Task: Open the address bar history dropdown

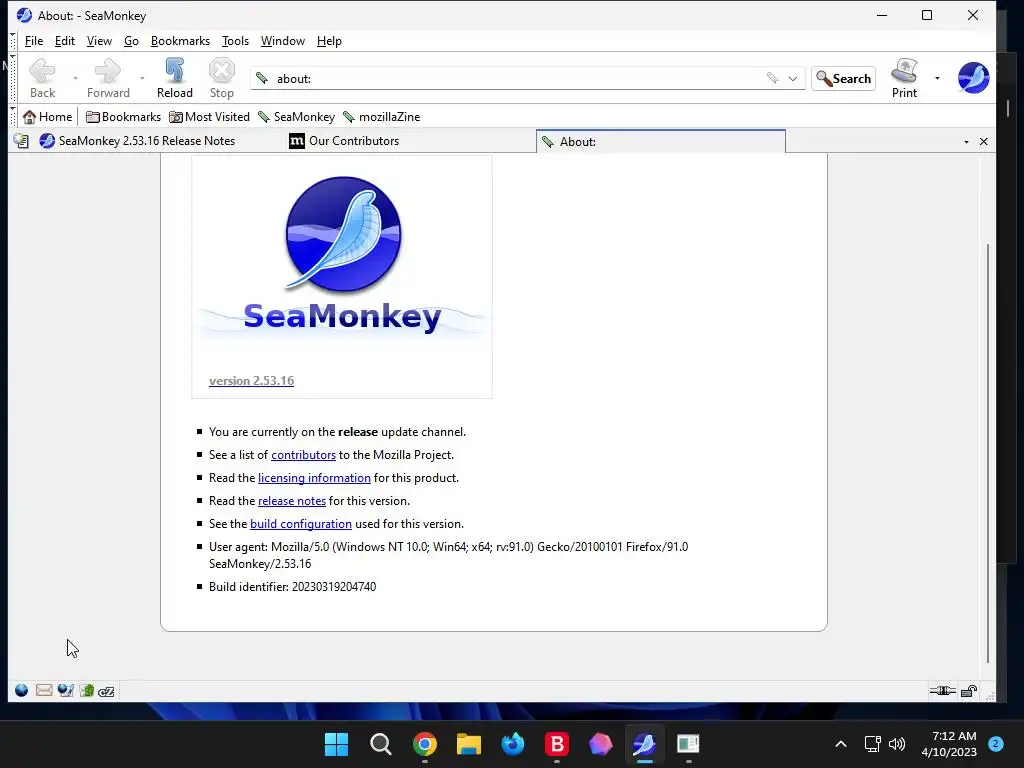Action: click(x=793, y=78)
